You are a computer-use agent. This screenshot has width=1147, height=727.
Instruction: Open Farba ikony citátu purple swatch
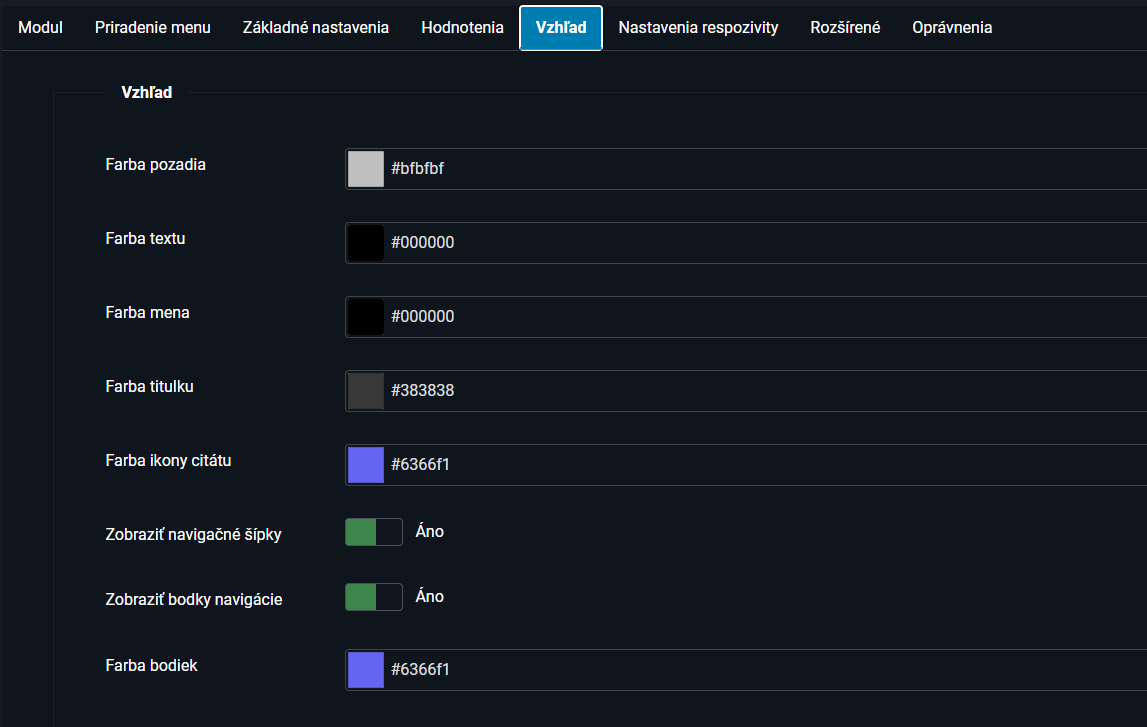click(366, 465)
